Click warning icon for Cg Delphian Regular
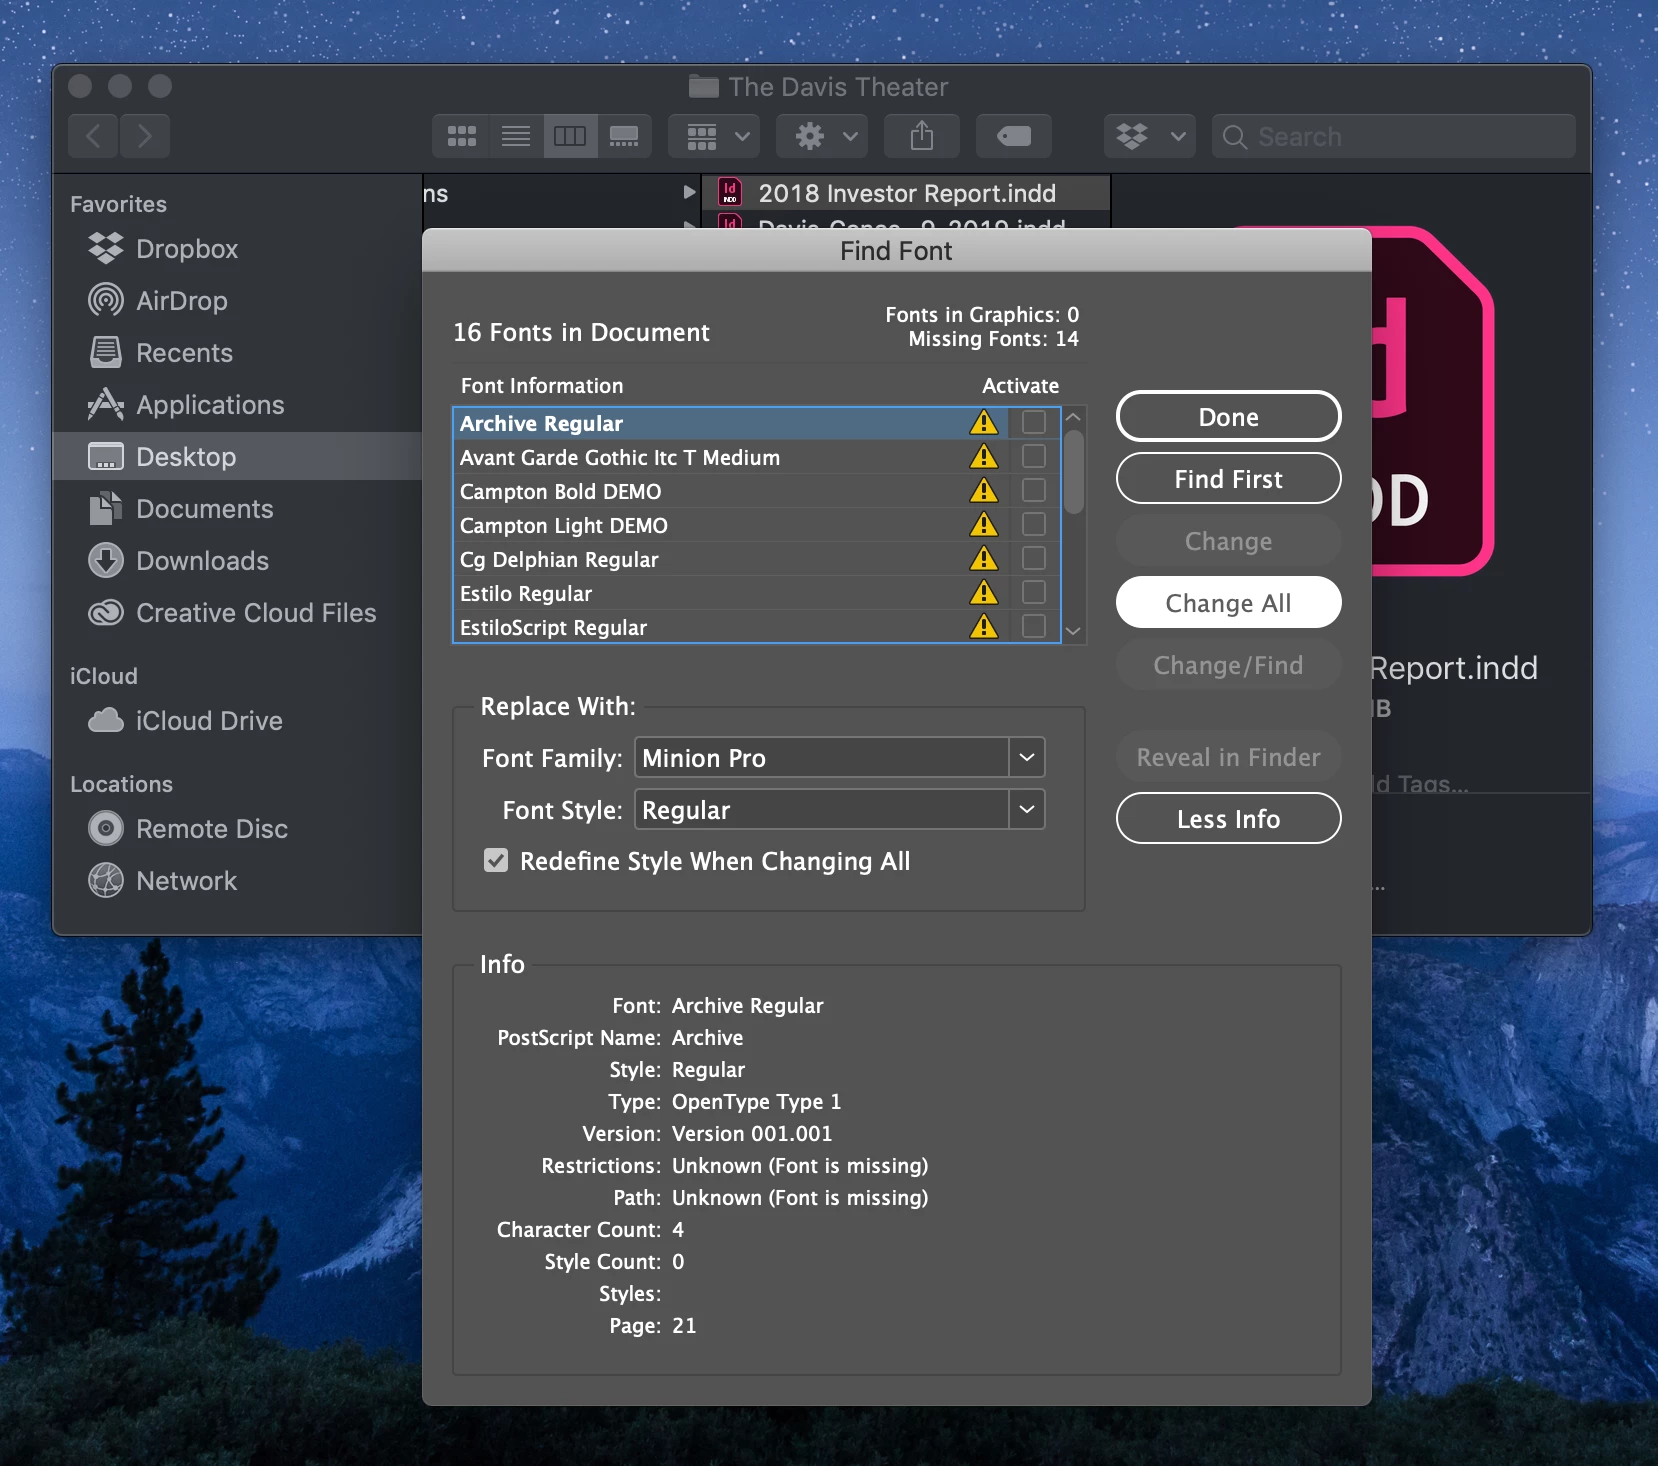 pos(984,559)
